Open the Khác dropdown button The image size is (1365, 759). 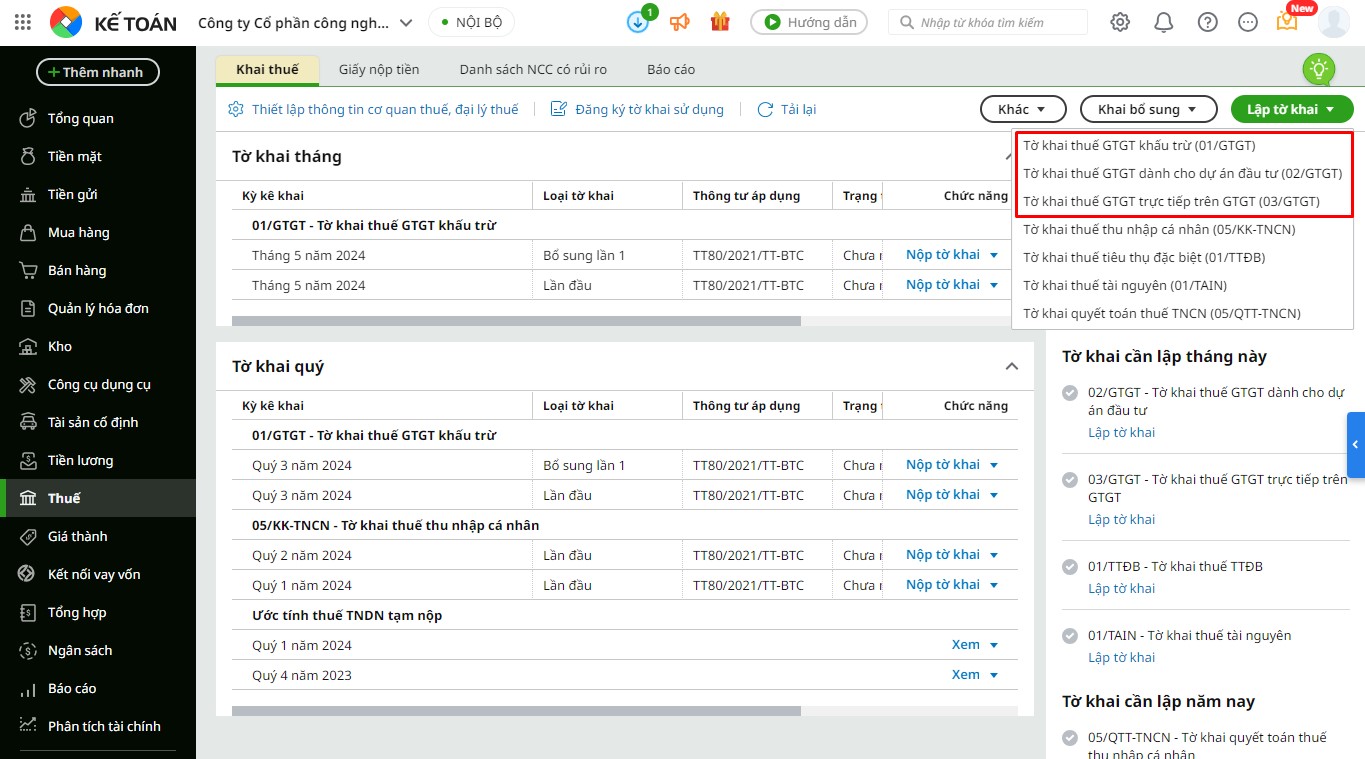[1023, 109]
